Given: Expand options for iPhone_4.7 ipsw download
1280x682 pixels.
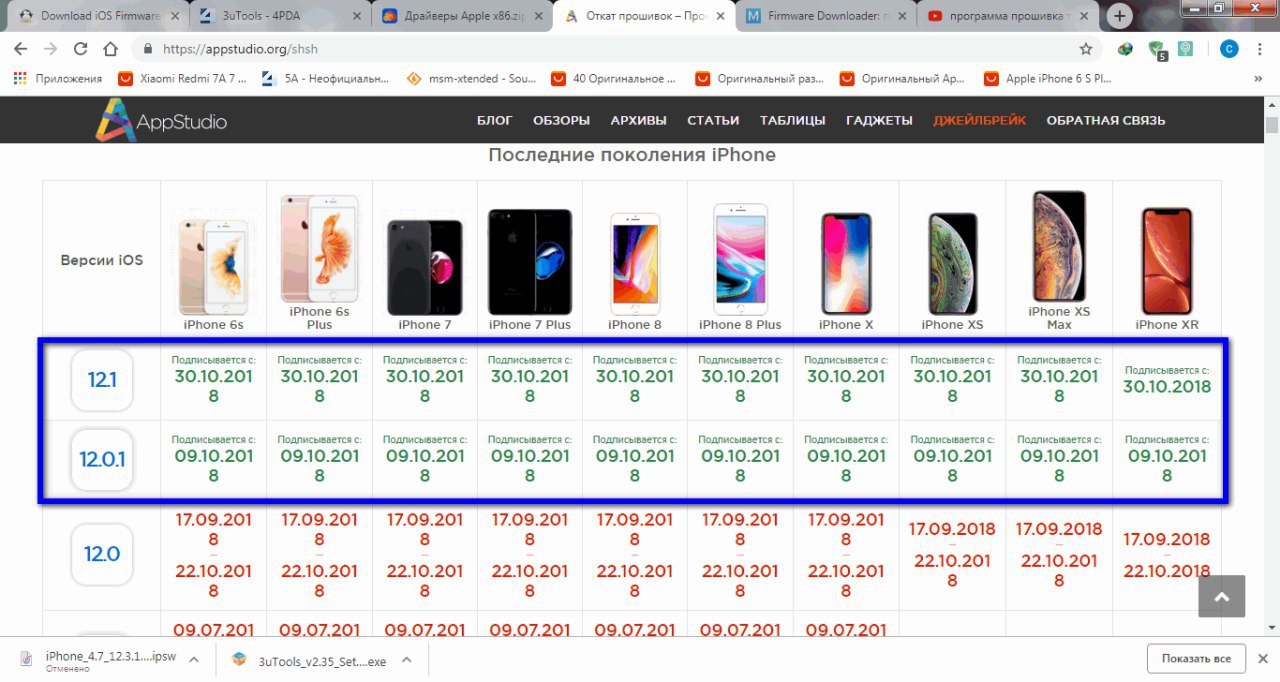Looking at the screenshot, I should tap(194, 660).
